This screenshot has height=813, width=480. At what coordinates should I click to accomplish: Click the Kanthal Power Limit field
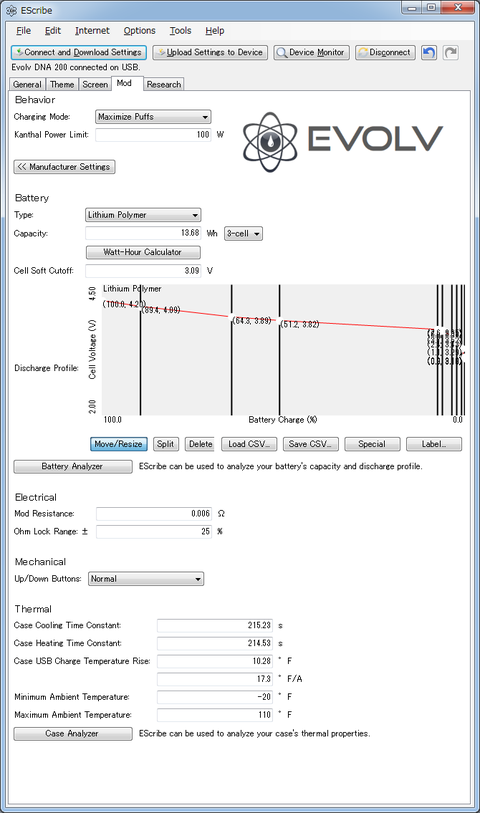153,135
